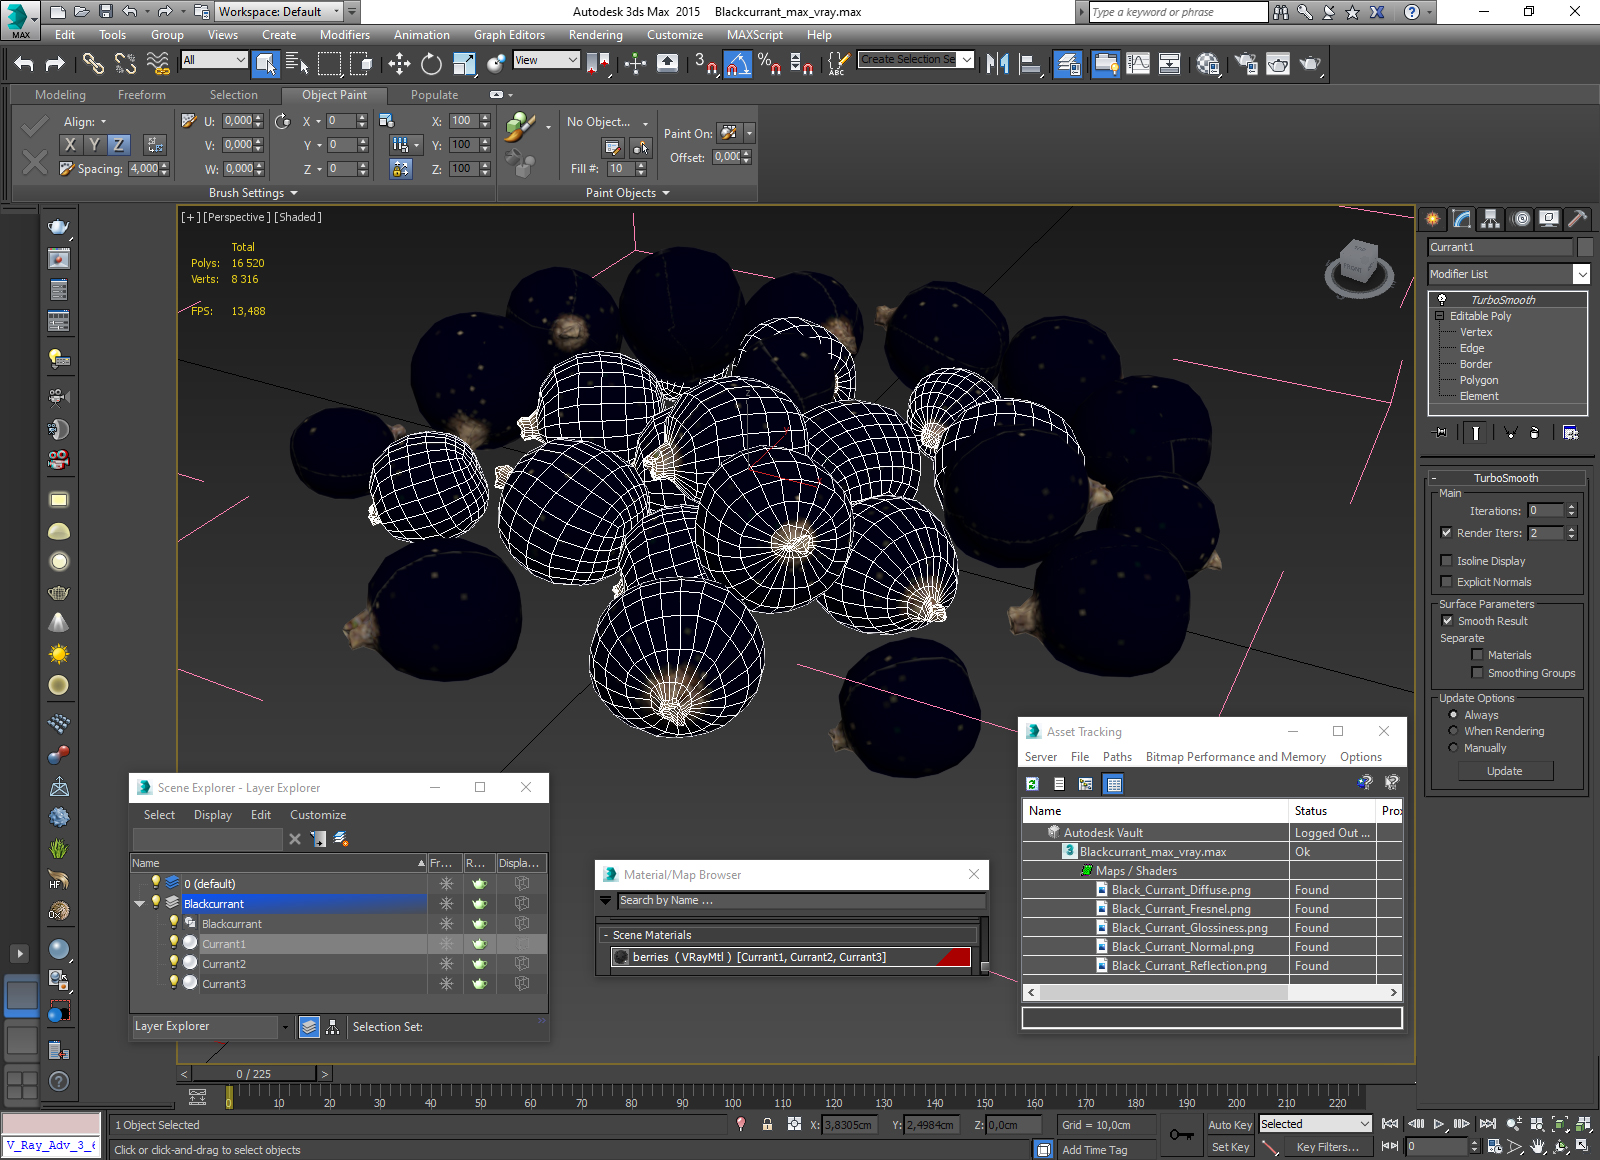Viewport: 1600px width, 1160px height.
Task: Open Paths menu in Asset Tracking
Action: [1117, 757]
